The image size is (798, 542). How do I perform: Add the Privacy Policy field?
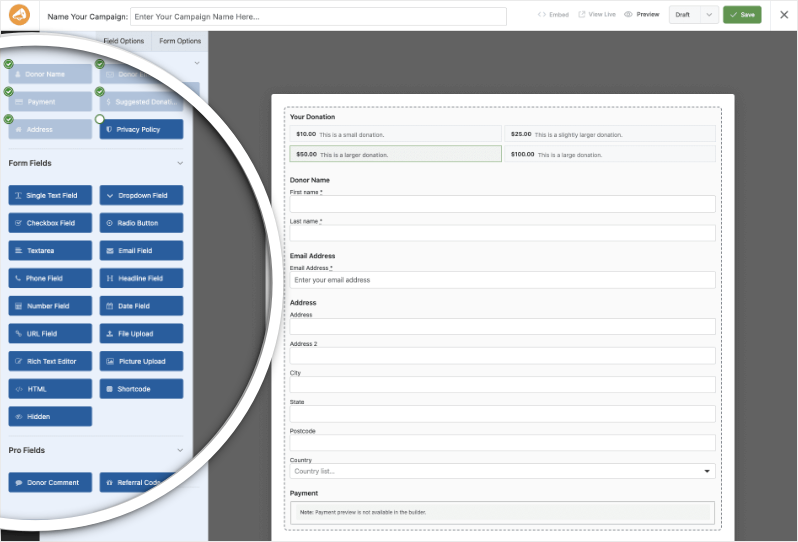141,129
